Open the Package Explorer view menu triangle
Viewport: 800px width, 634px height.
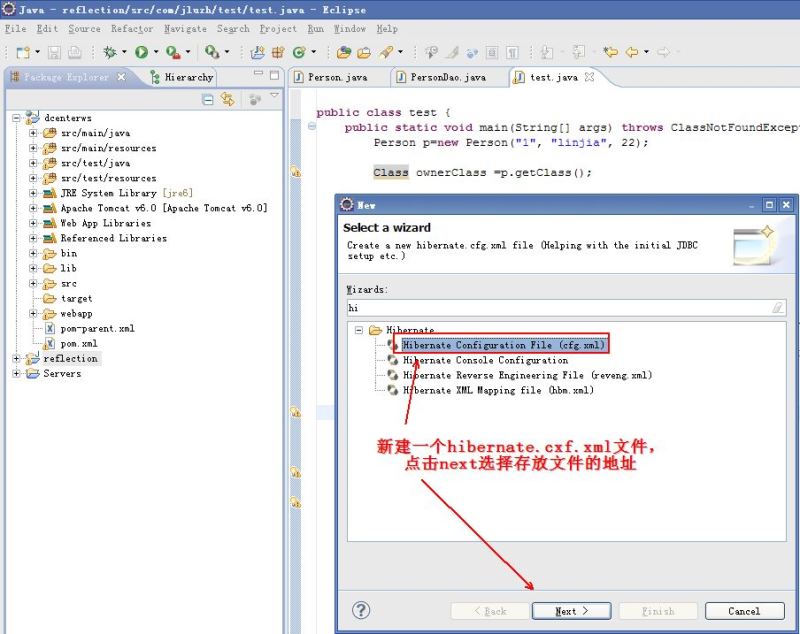(x=274, y=95)
